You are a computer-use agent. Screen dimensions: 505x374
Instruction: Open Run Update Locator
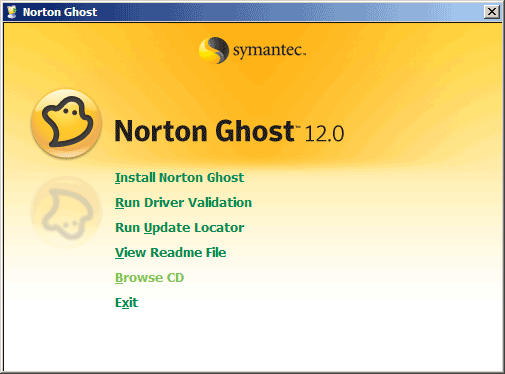(179, 228)
